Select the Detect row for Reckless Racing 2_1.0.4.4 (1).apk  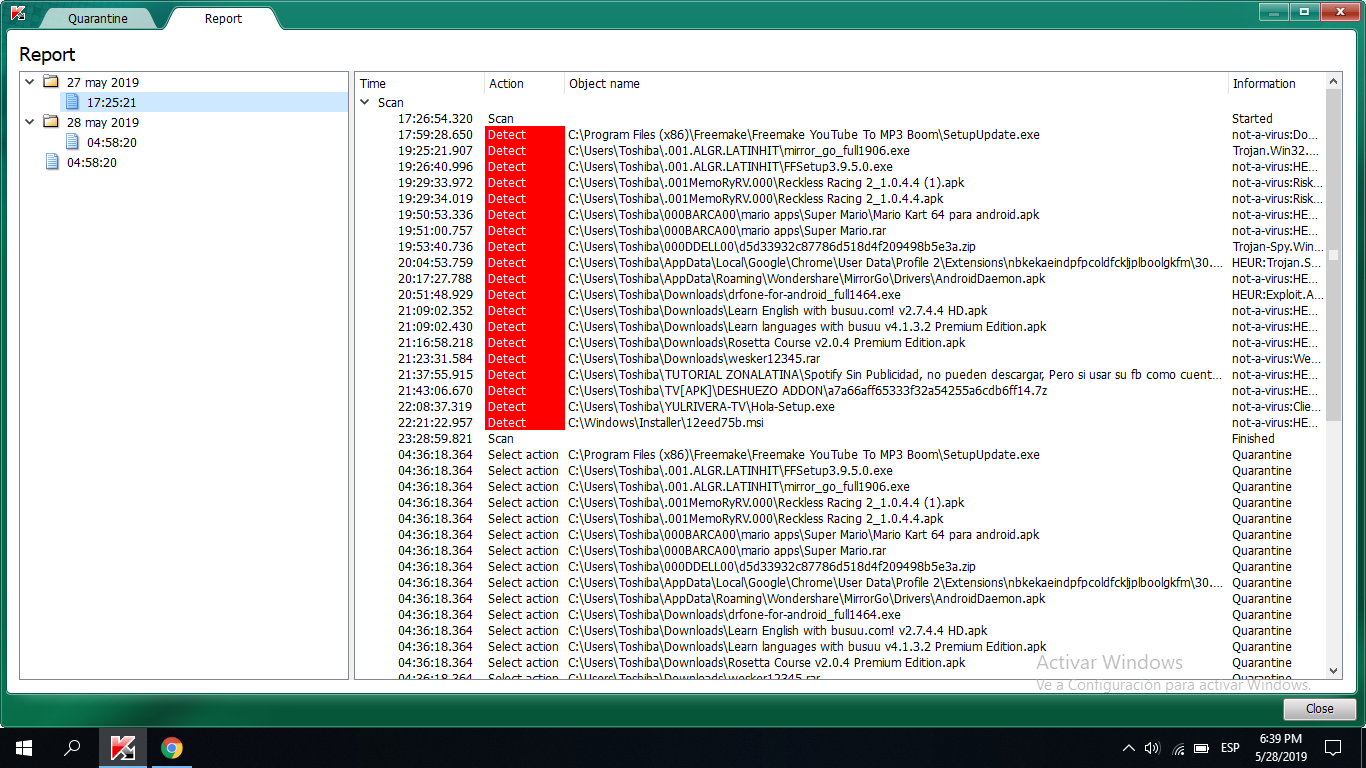(x=842, y=182)
